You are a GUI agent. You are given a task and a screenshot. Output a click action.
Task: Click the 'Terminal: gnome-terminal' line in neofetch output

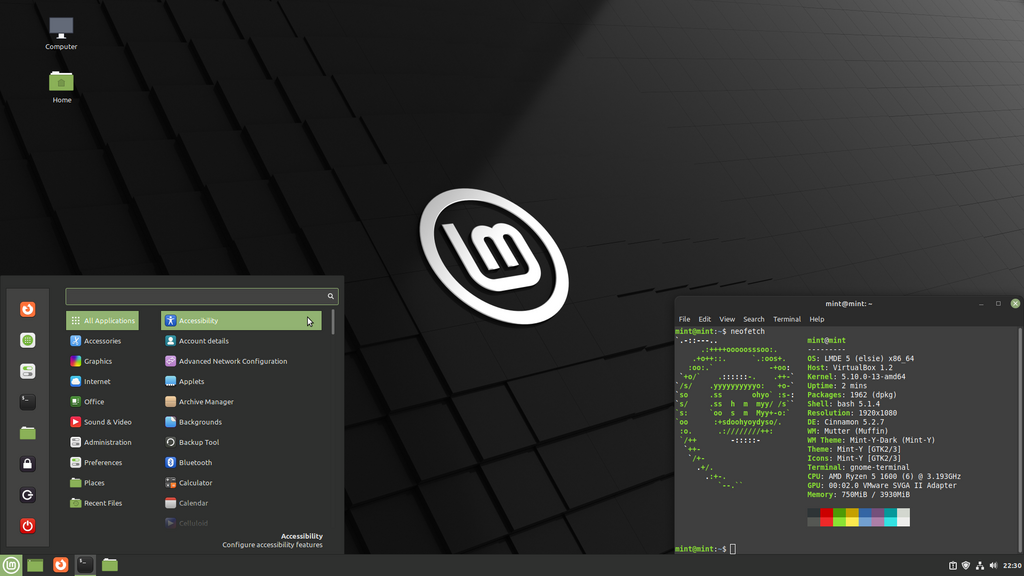[x=858, y=468]
